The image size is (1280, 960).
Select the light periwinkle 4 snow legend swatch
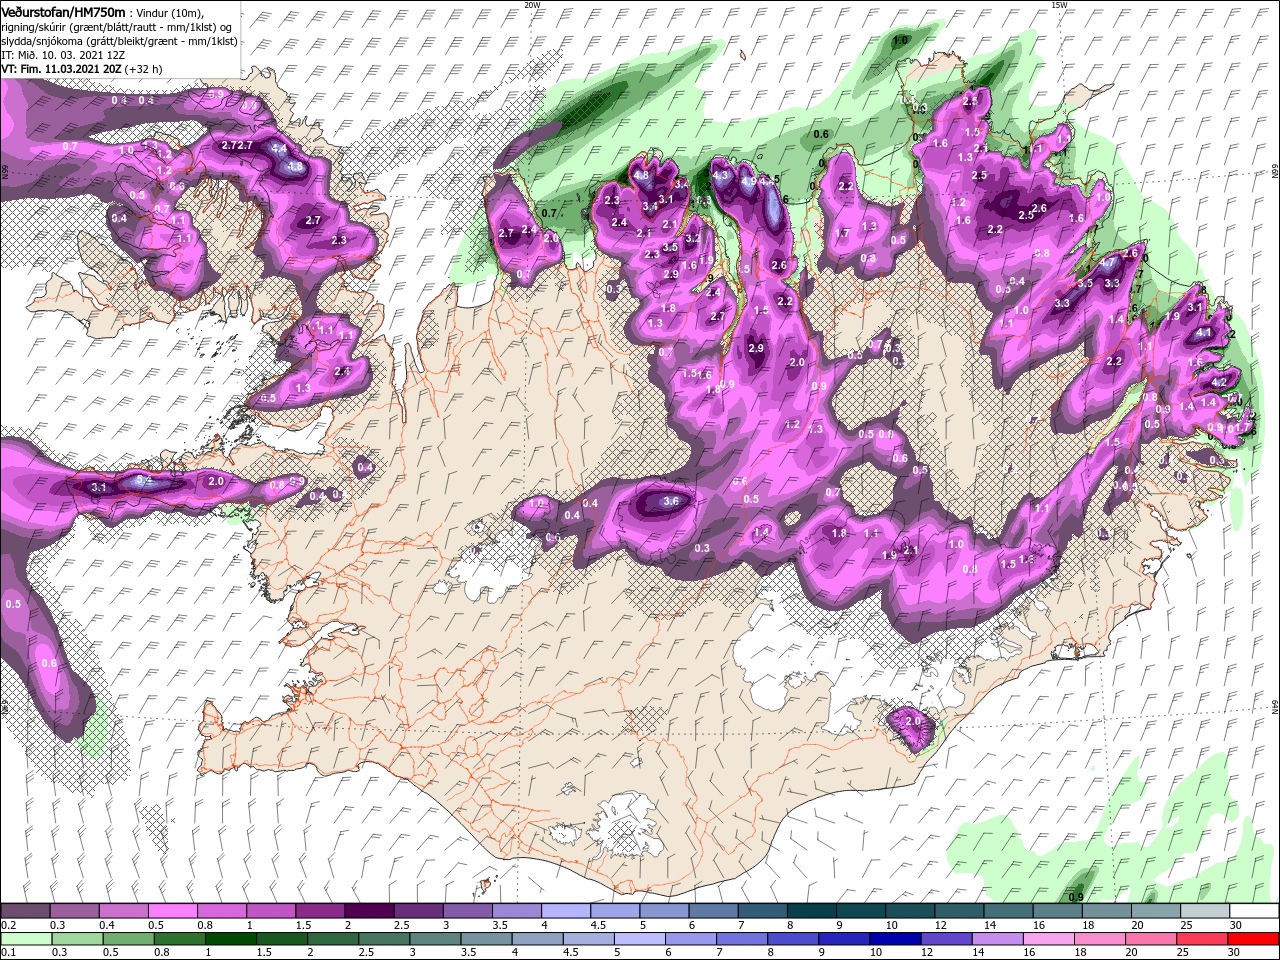pyautogui.click(x=565, y=911)
